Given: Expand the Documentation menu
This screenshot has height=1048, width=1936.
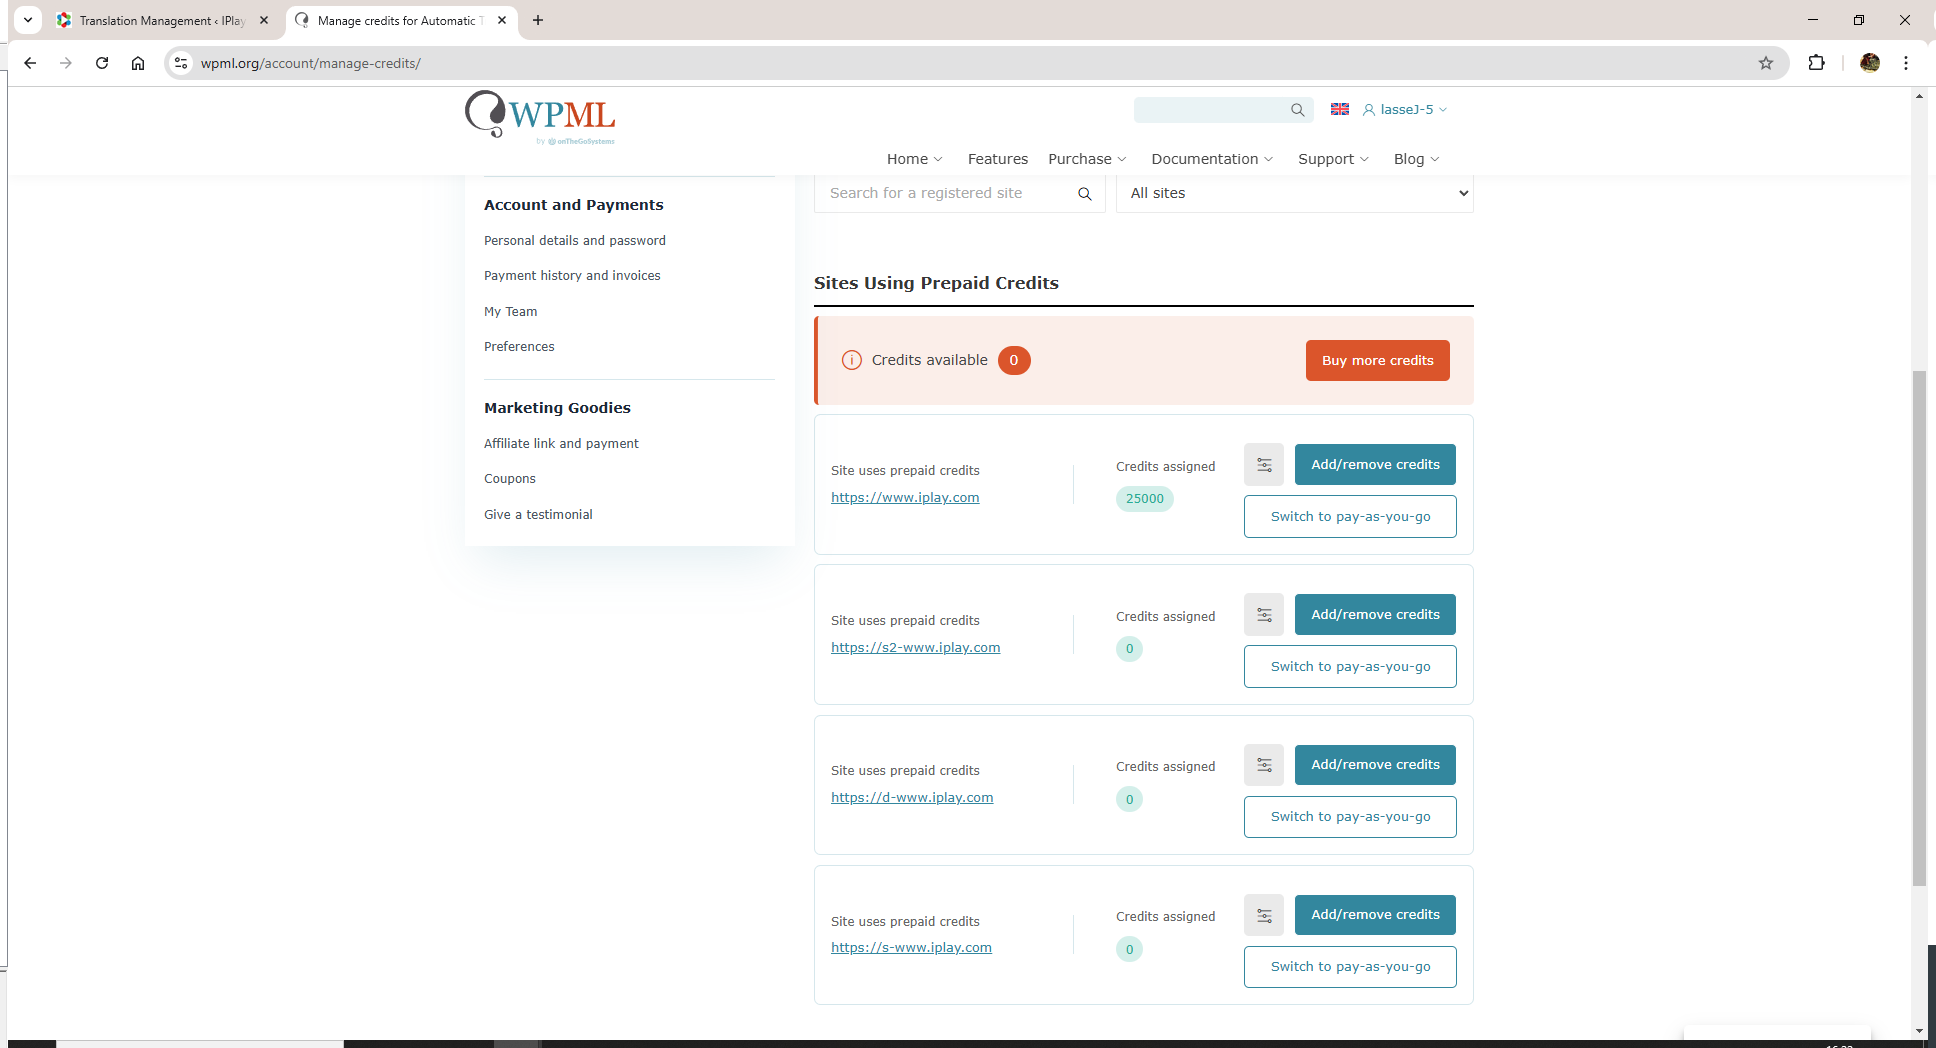Looking at the screenshot, I should 1212,159.
